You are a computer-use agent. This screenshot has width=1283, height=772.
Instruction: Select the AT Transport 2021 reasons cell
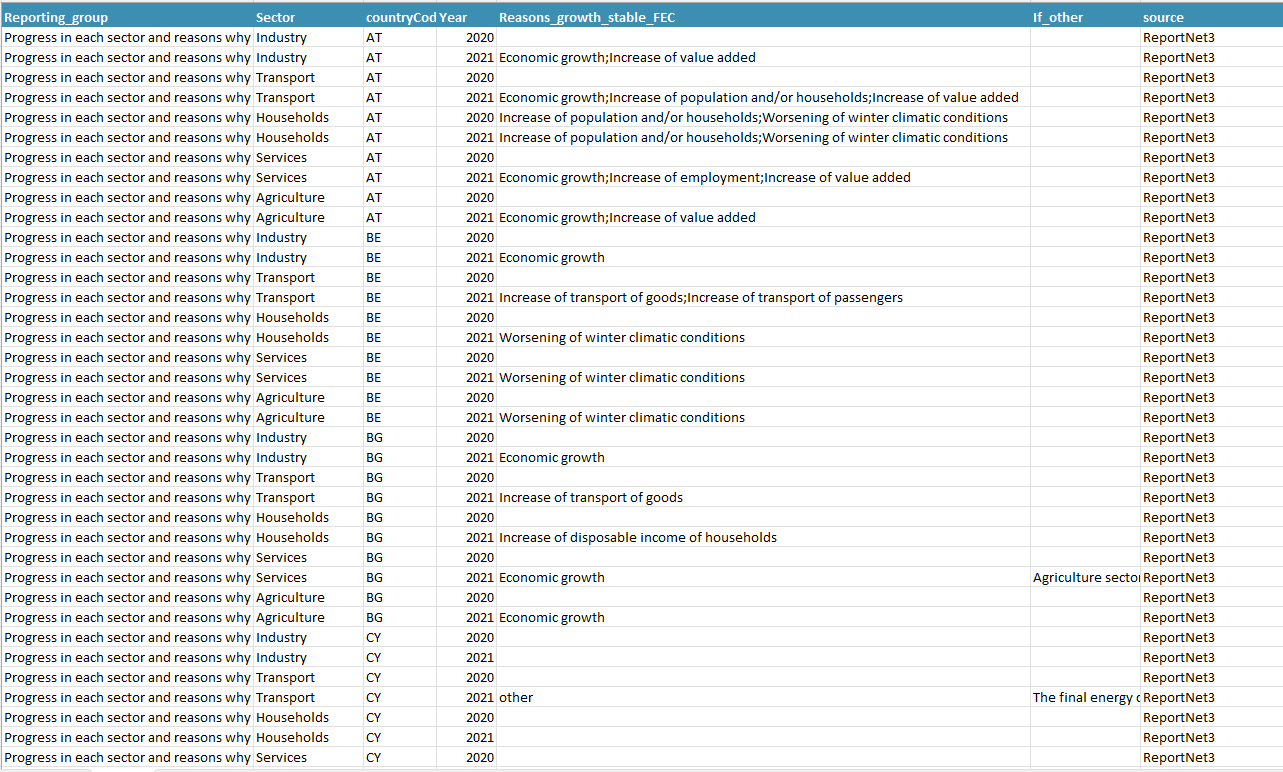pyautogui.click(x=763, y=97)
